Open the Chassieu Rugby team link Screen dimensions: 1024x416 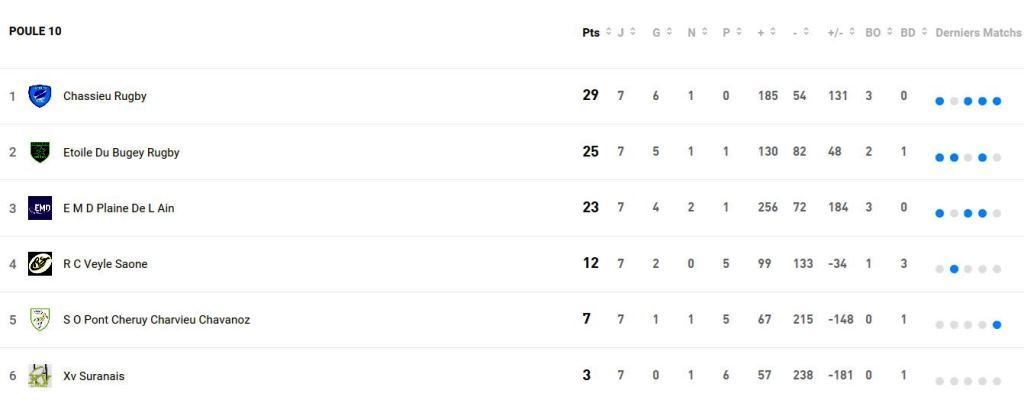105,96
